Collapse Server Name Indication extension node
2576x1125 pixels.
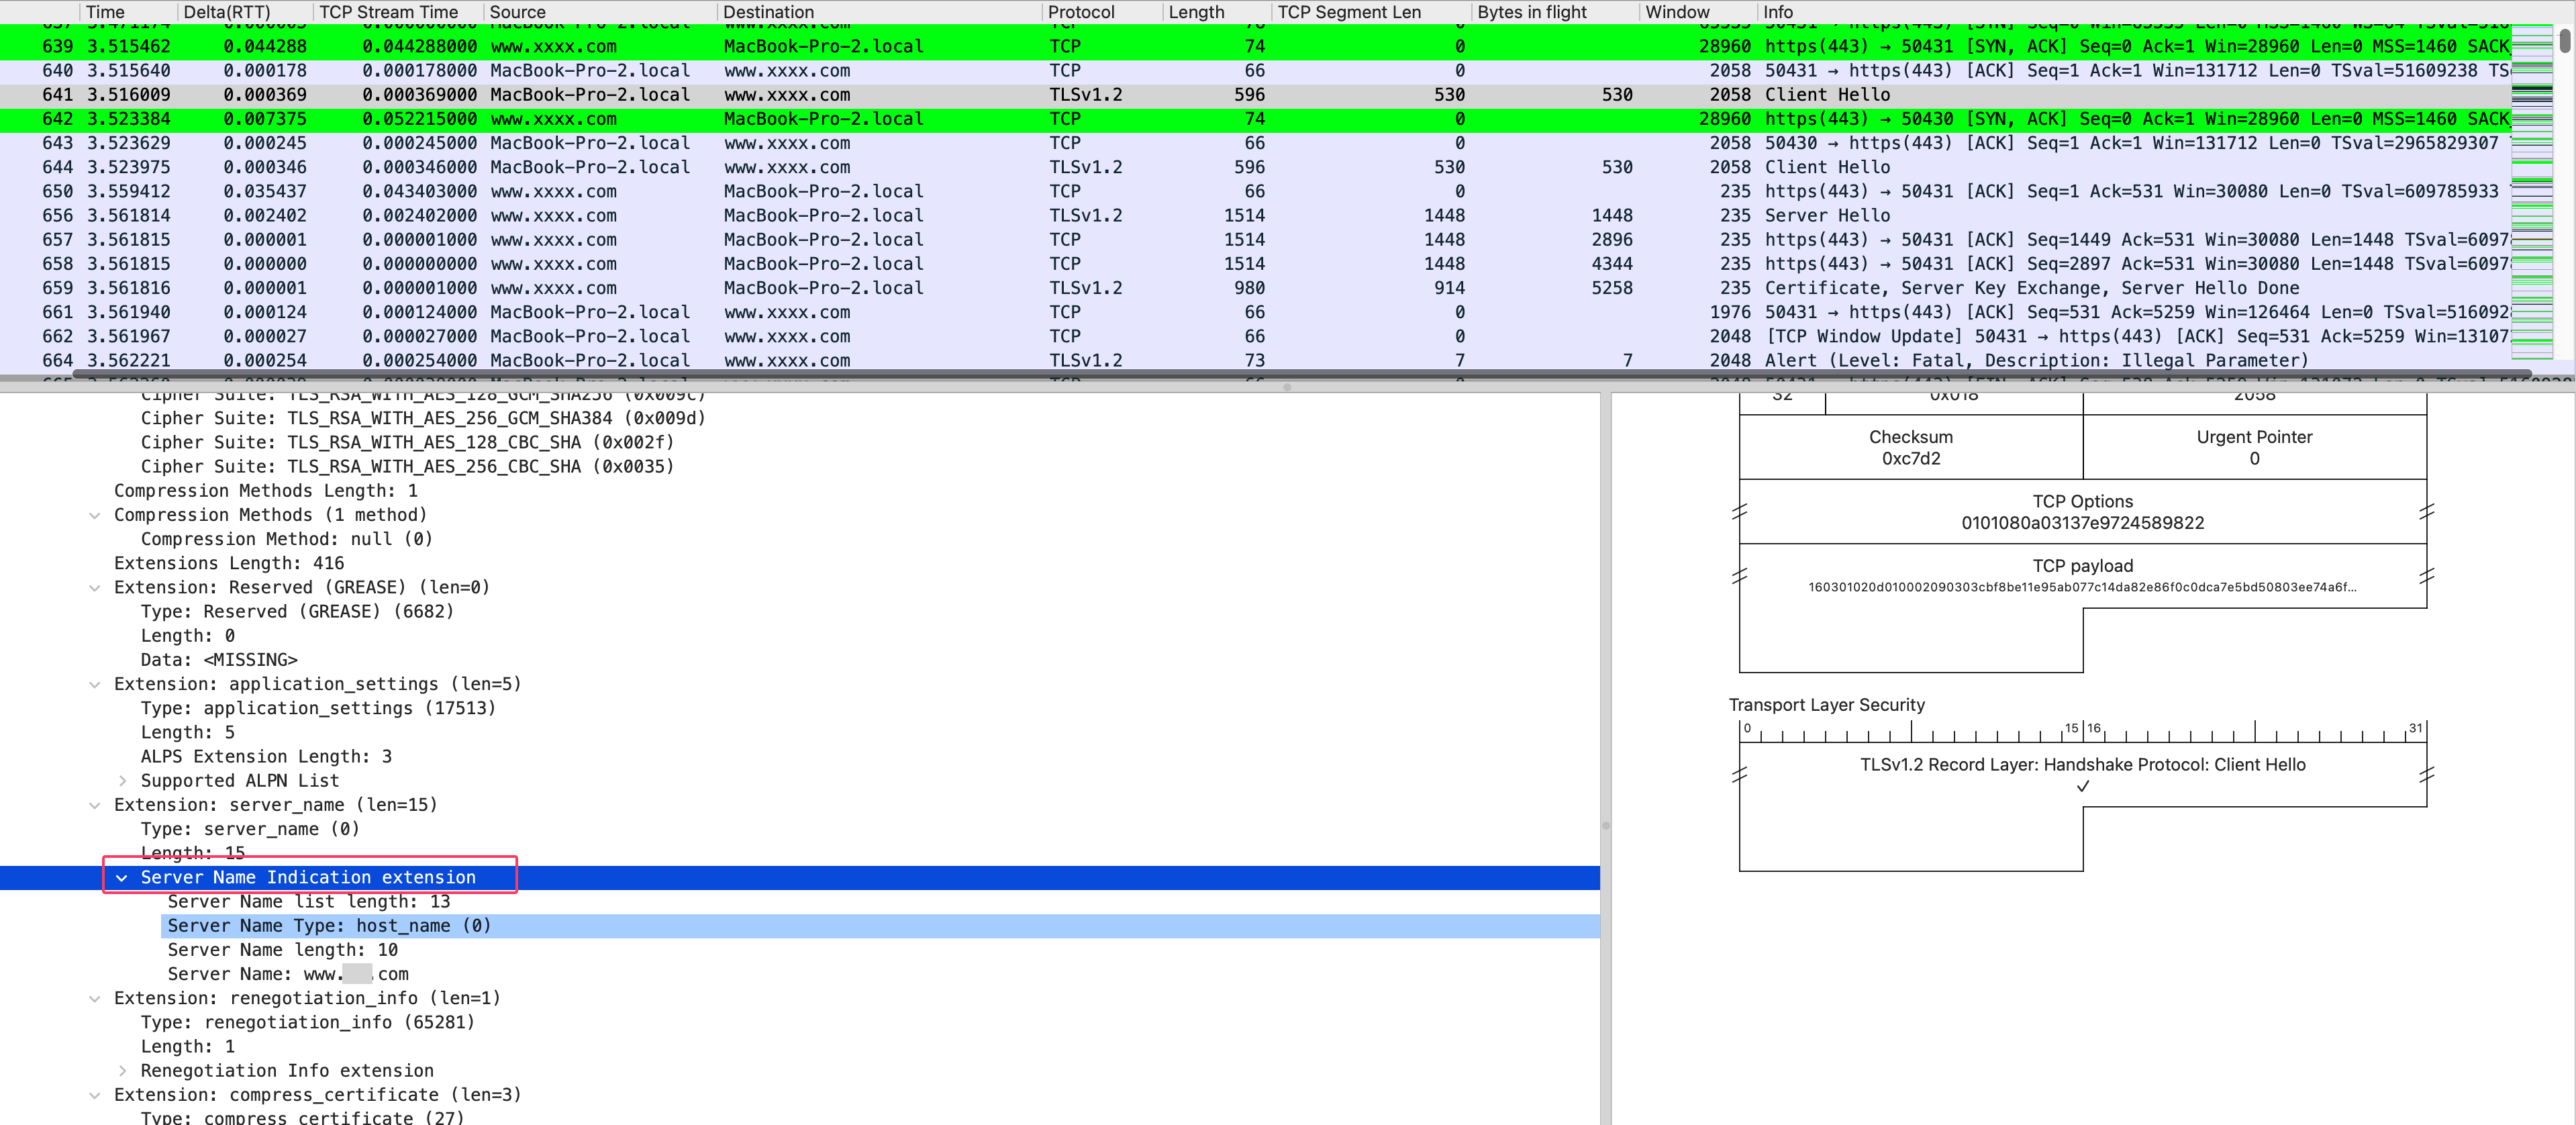[122, 878]
